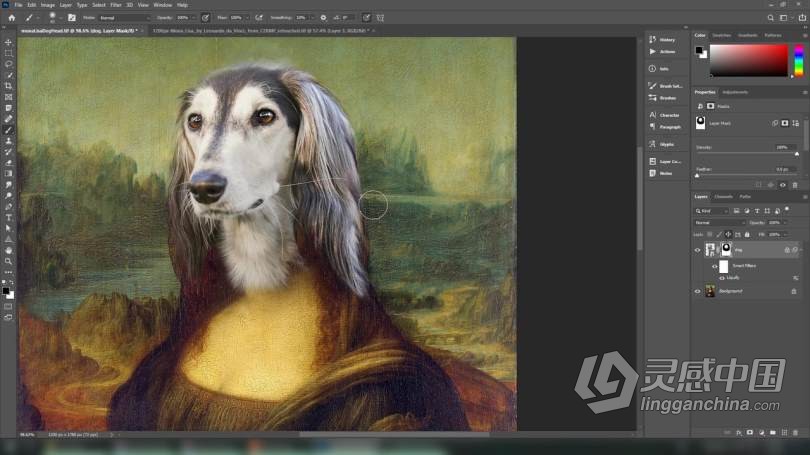Viewport: 810px width, 455px height.
Task: Open the Opacity slider dropdown in options bar
Action: (194, 18)
